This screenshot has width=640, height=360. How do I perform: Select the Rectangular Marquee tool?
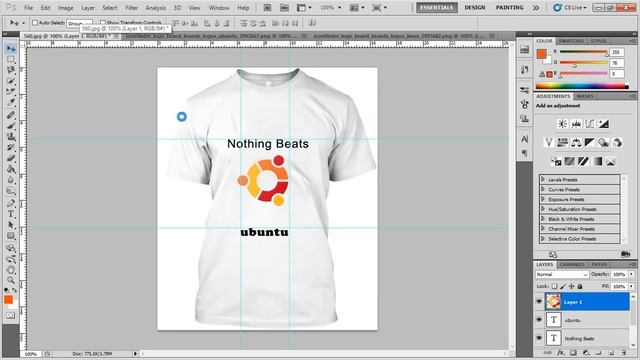click(x=11, y=60)
